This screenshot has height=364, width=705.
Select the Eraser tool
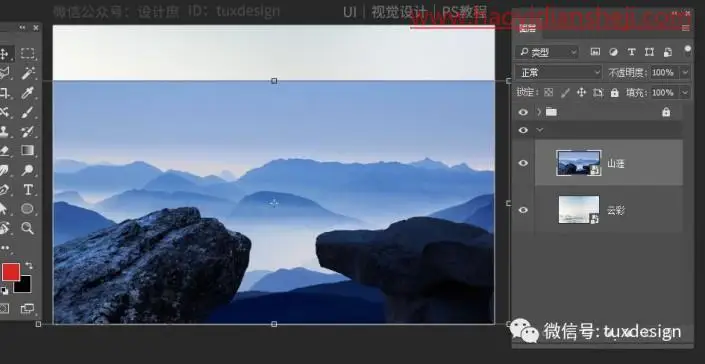pyautogui.click(x=4, y=150)
